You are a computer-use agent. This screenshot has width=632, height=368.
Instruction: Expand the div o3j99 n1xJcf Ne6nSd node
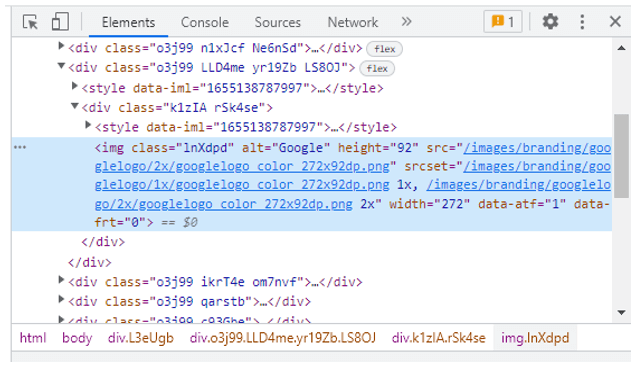tap(61, 46)
